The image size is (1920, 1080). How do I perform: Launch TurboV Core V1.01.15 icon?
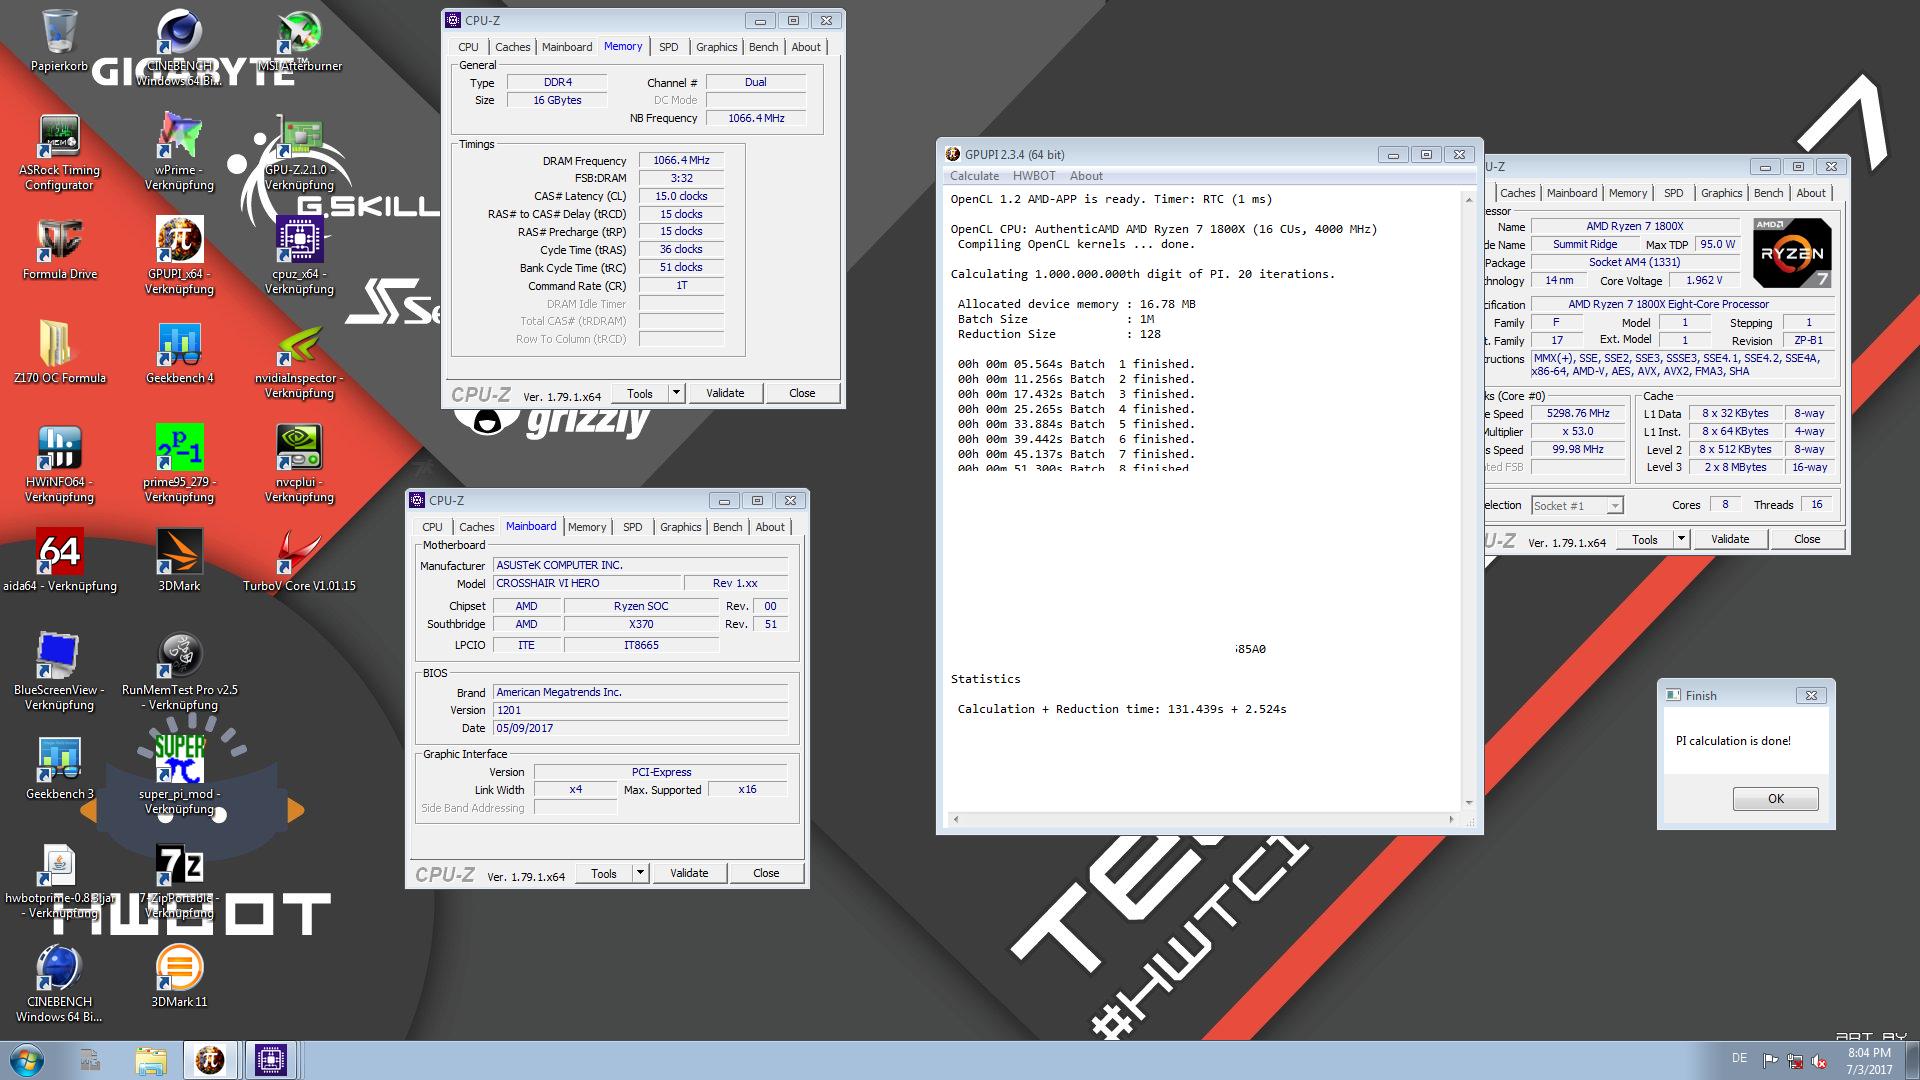point(299,561)
